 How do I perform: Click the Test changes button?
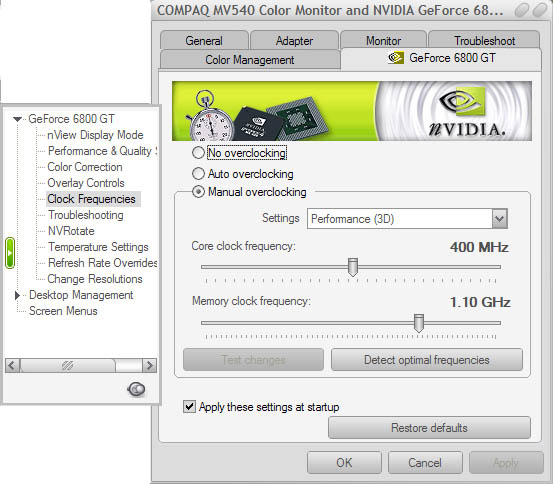click(x=253, y=359)
